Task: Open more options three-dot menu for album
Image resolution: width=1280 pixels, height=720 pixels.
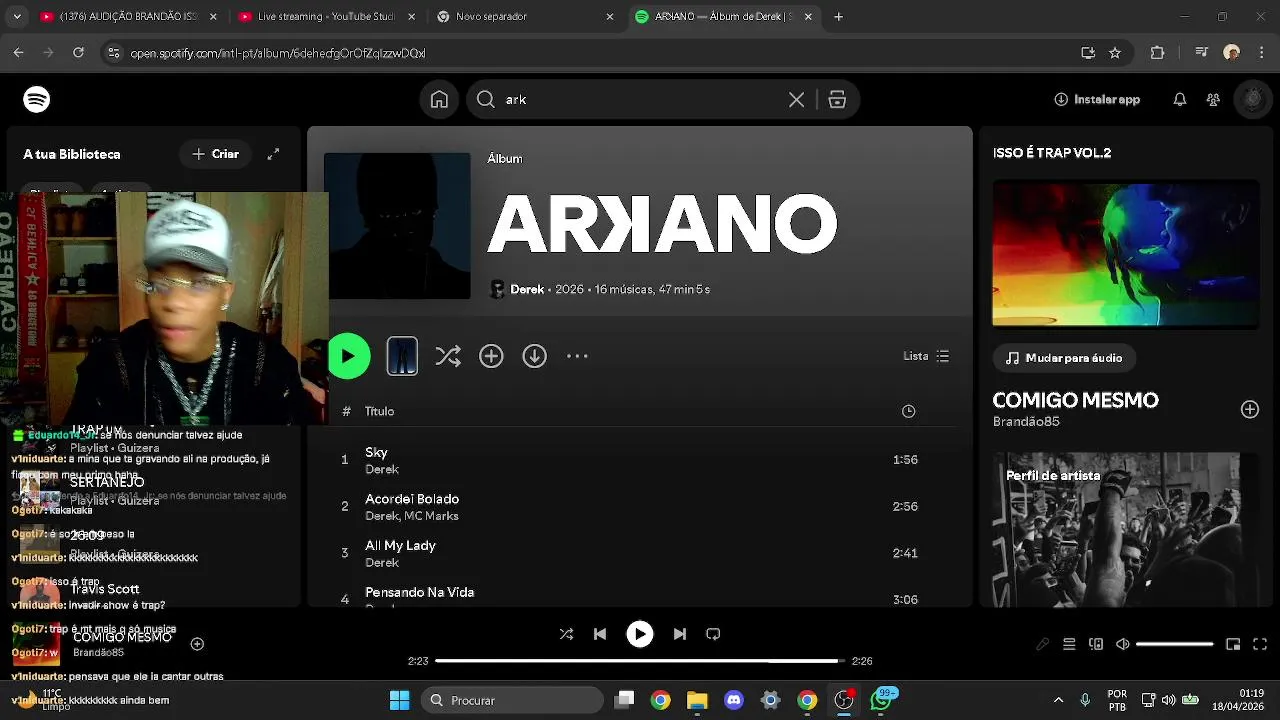Action: point(578,356)
